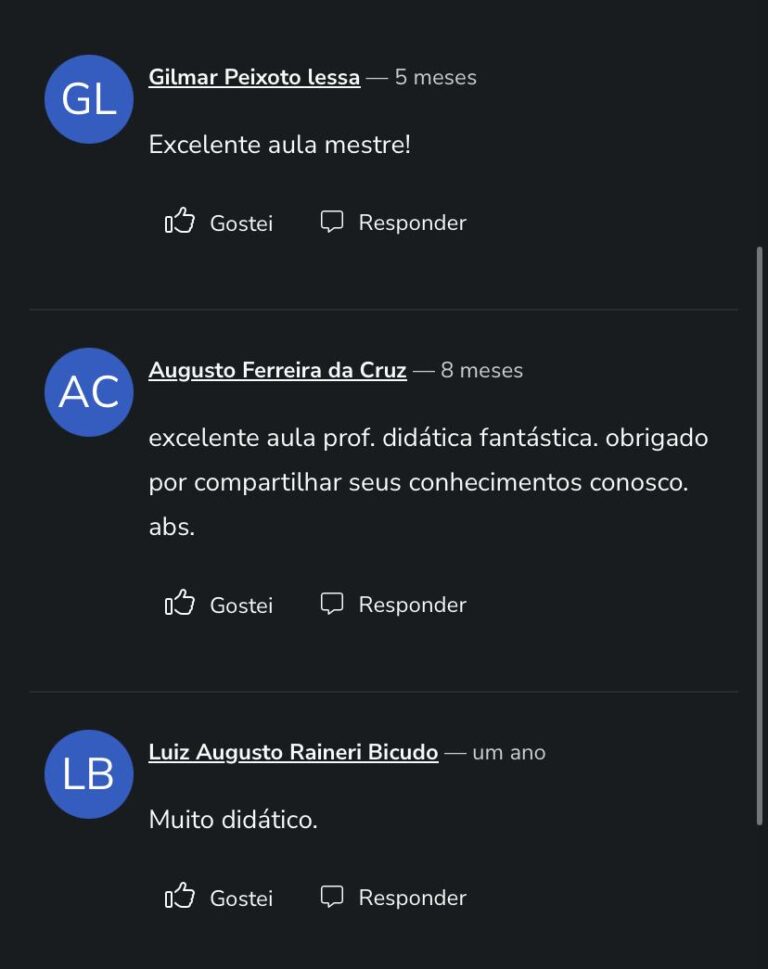Click the "8 meses" timestamp
Image resolution: width=768 pixels, height=969 pixels.
click(x=482, y=370)
